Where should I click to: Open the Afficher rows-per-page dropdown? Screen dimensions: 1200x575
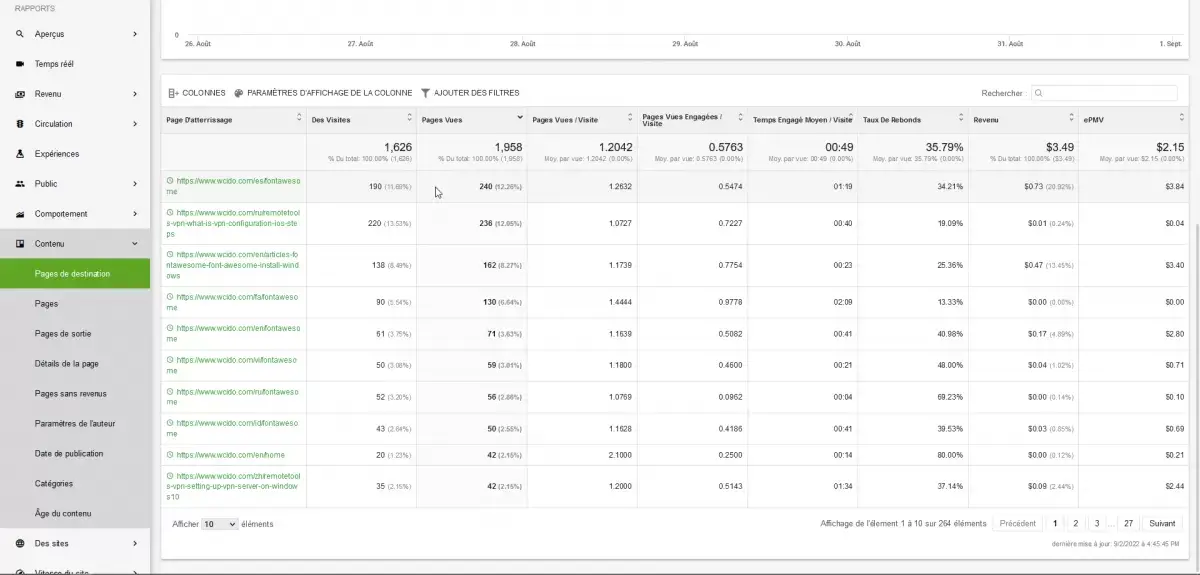point(220,524)
